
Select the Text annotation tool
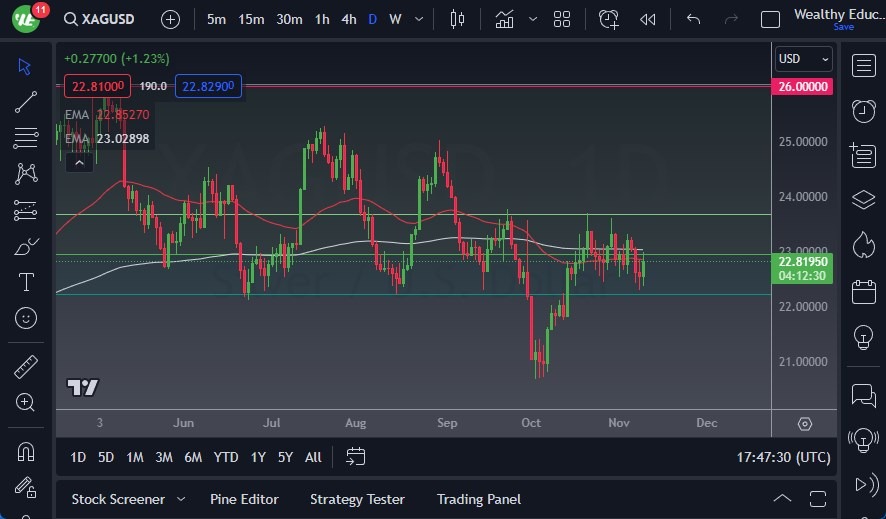point(26,282)
